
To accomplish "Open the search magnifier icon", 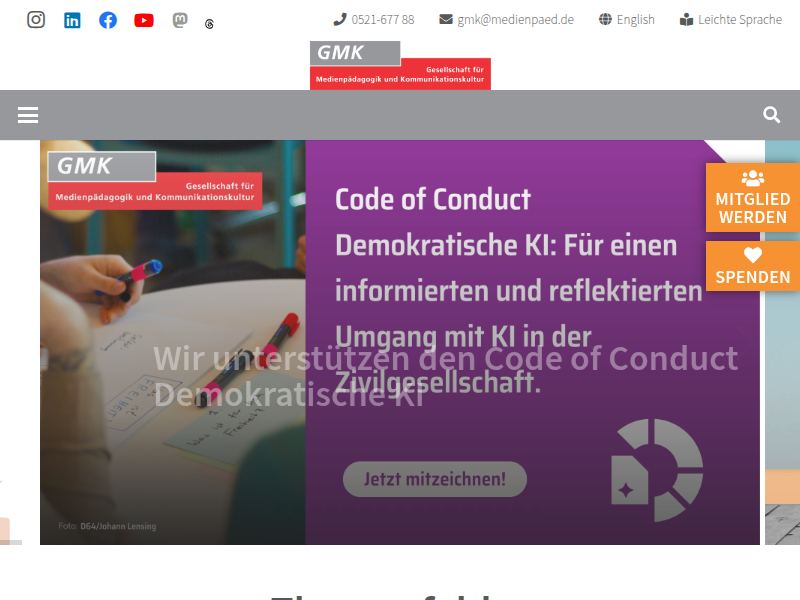I will click(771, 115).
